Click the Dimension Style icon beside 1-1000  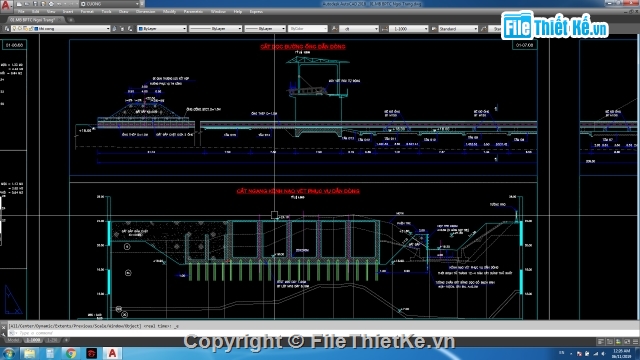tap(384, 29)
